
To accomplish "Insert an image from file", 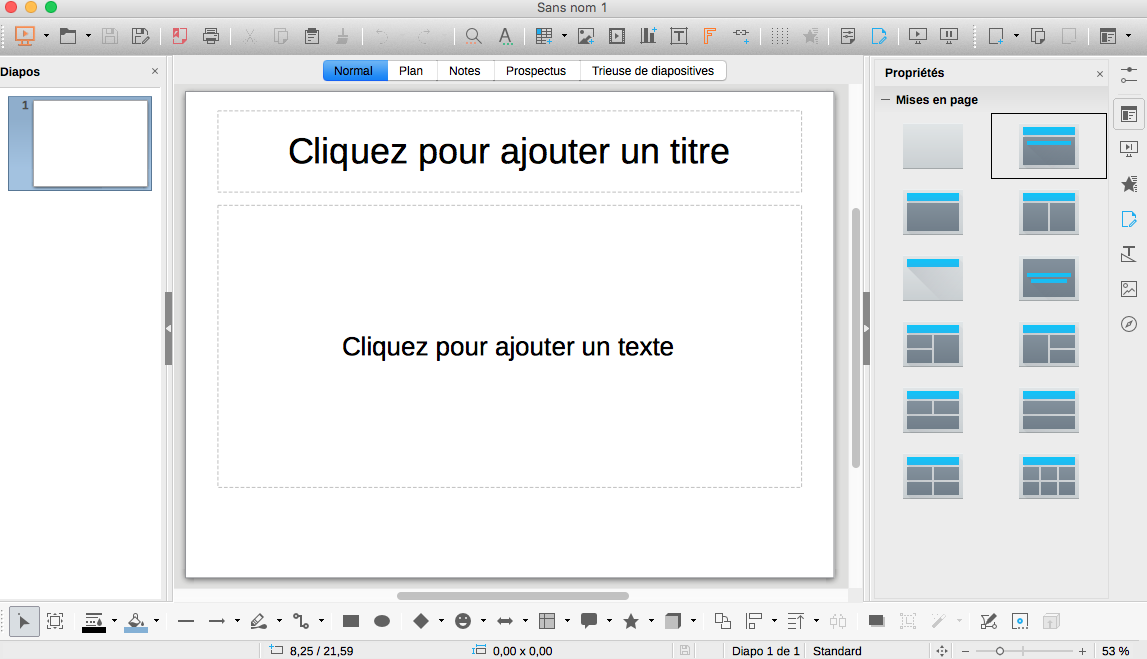I will point(586,36).
